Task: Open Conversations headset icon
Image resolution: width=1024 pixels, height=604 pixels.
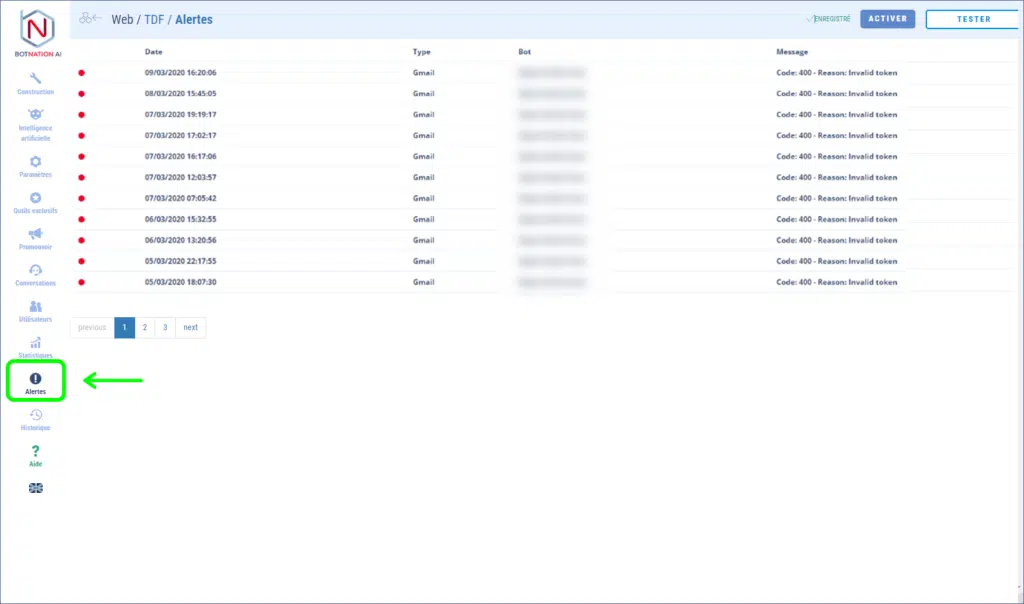Action: (x=36, y=270)
